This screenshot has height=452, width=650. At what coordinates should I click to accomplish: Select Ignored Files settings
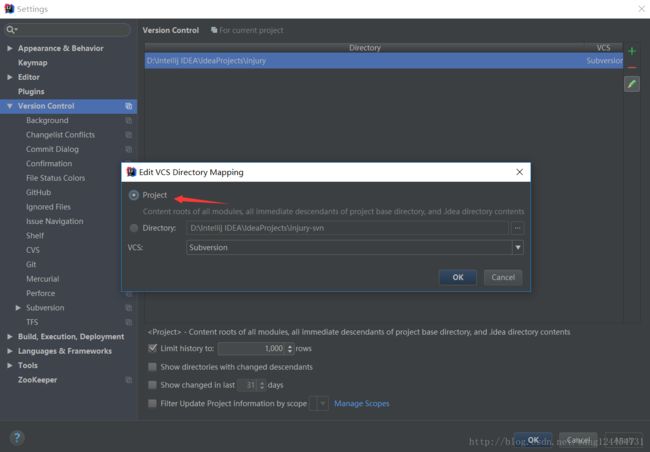click(x=48, y=207)
